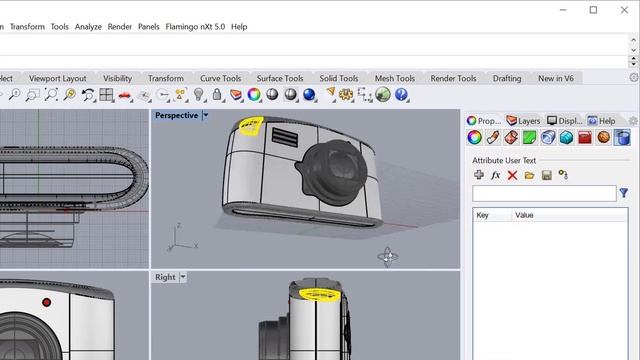
Task: Open the Transform menu
Action: (x=27, y=27)
